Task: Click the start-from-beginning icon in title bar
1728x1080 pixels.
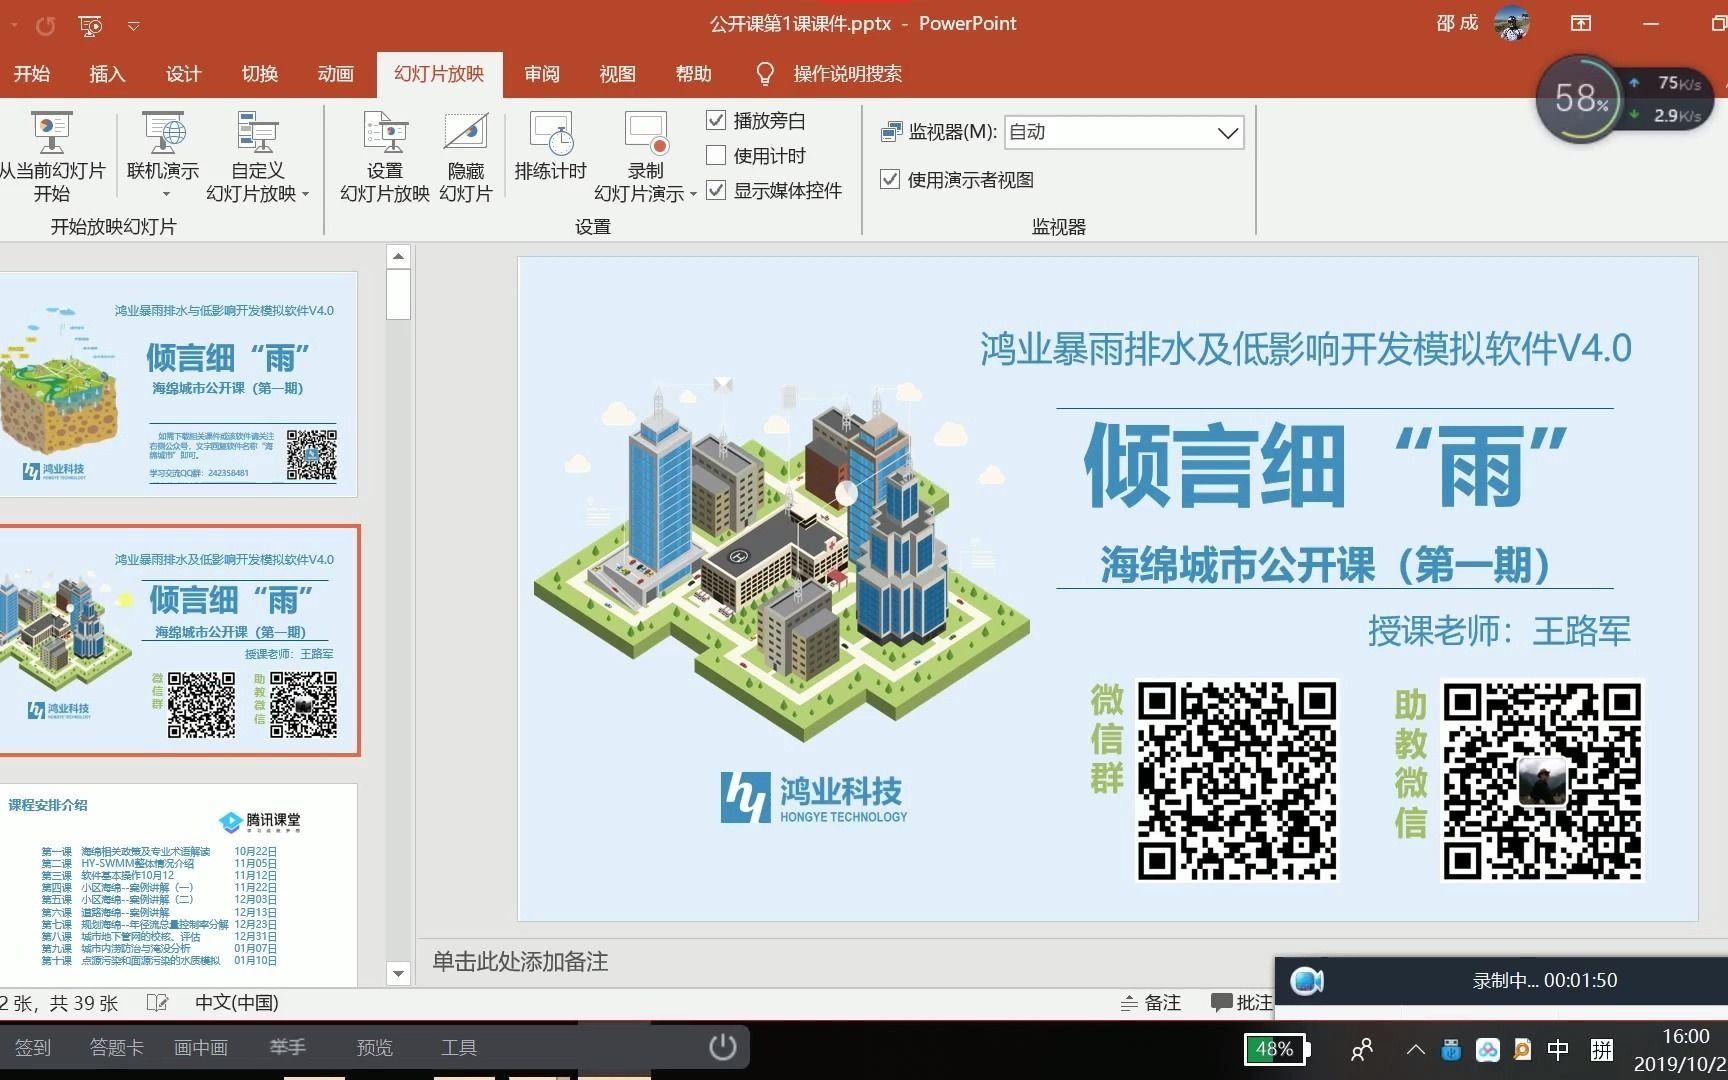Action: [x=90, y=25]
